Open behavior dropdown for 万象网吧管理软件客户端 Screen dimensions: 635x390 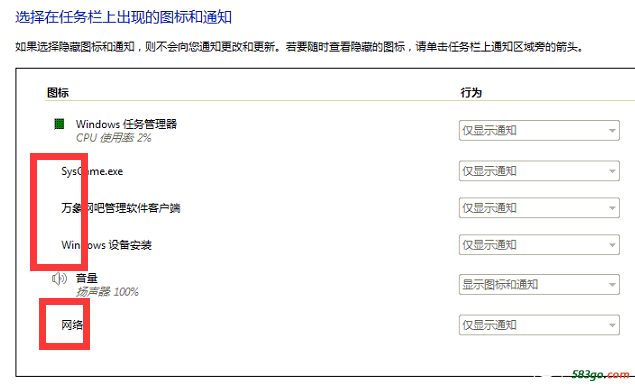[x=539, y=208]
